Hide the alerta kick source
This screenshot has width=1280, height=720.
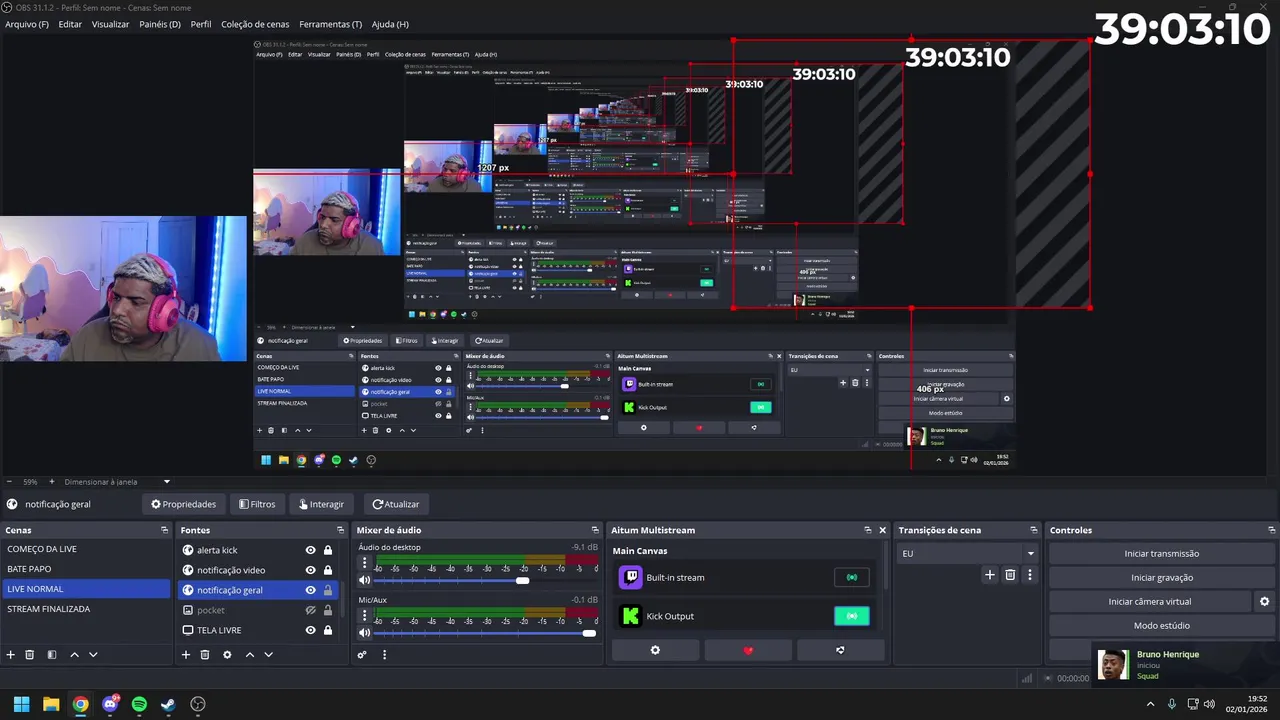click(x=310, y=550)
